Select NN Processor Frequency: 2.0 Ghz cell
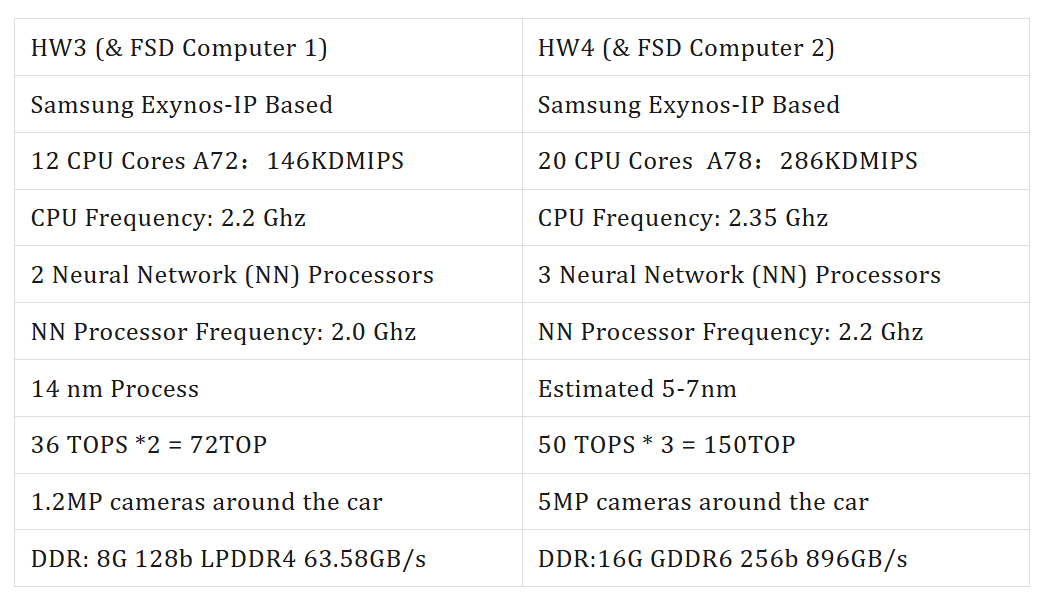1044x603 pixels. [x=268, y=331]
